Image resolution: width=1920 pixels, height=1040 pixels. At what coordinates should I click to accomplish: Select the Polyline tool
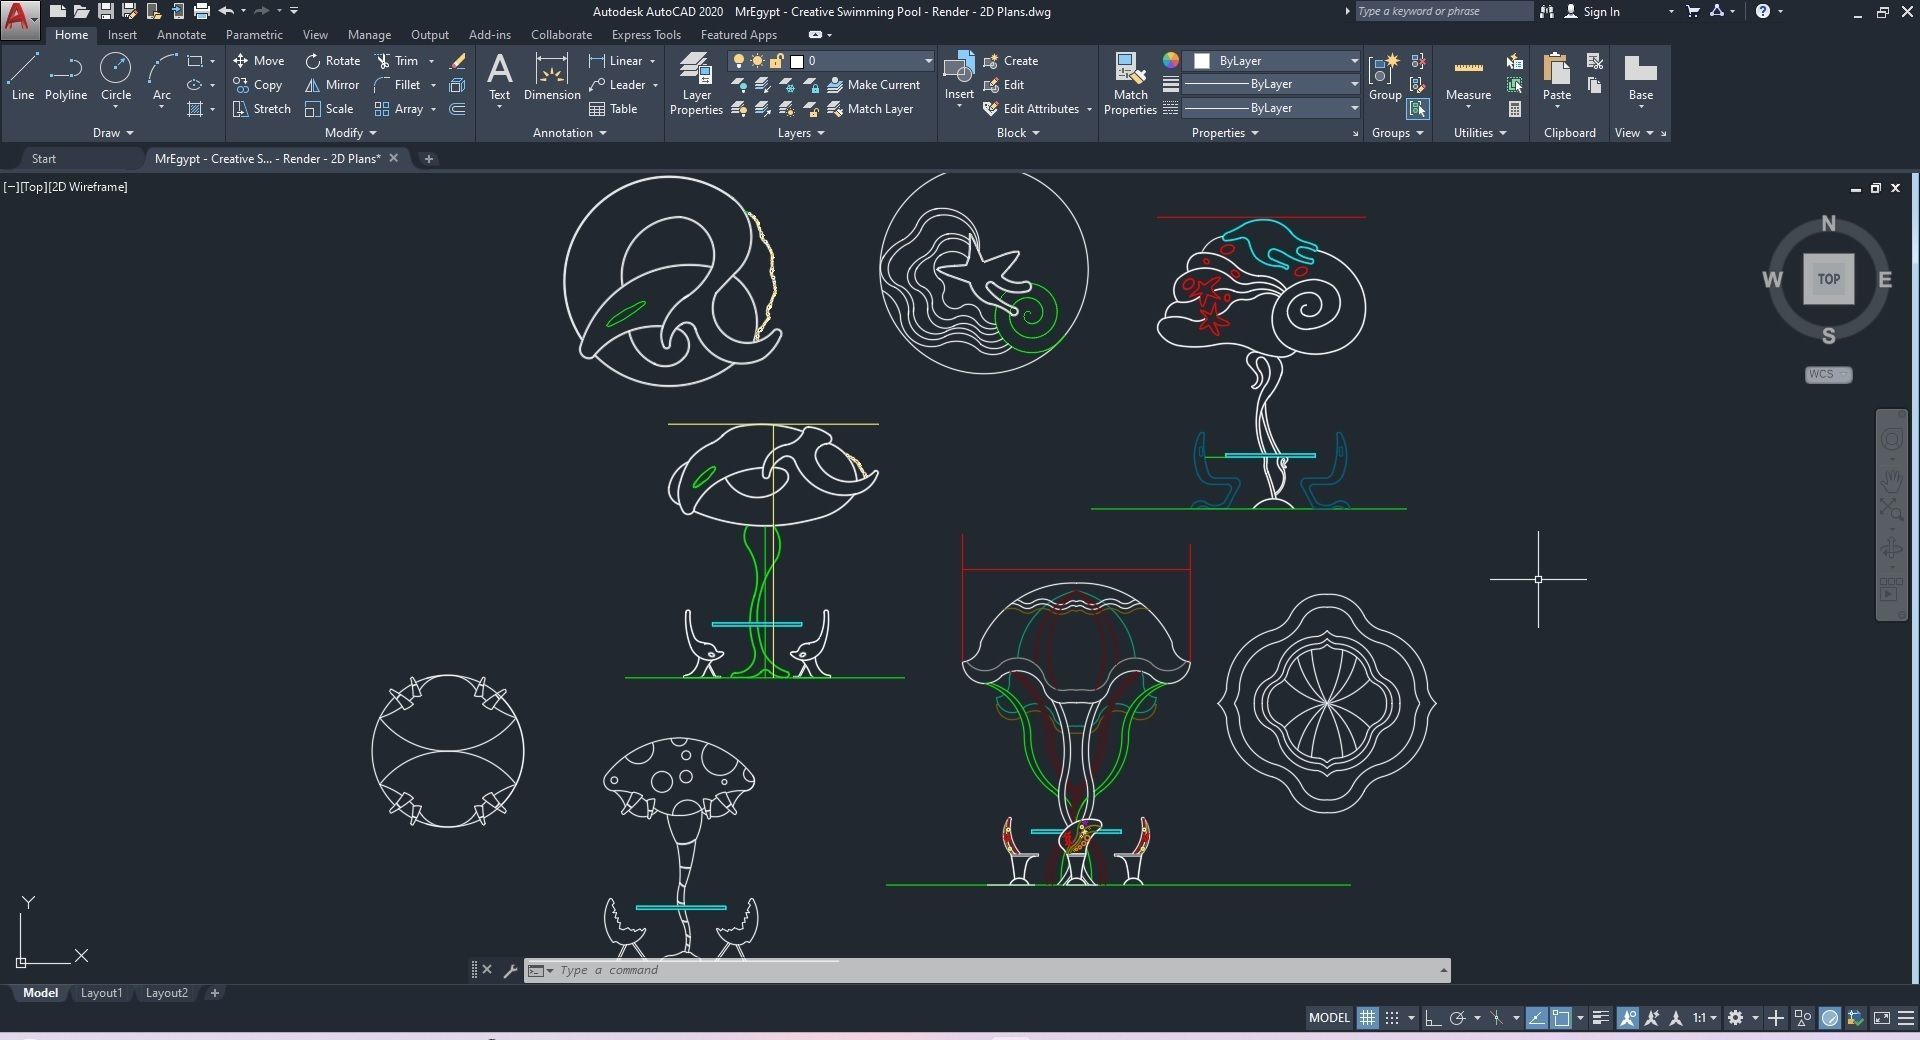[66, 77]
